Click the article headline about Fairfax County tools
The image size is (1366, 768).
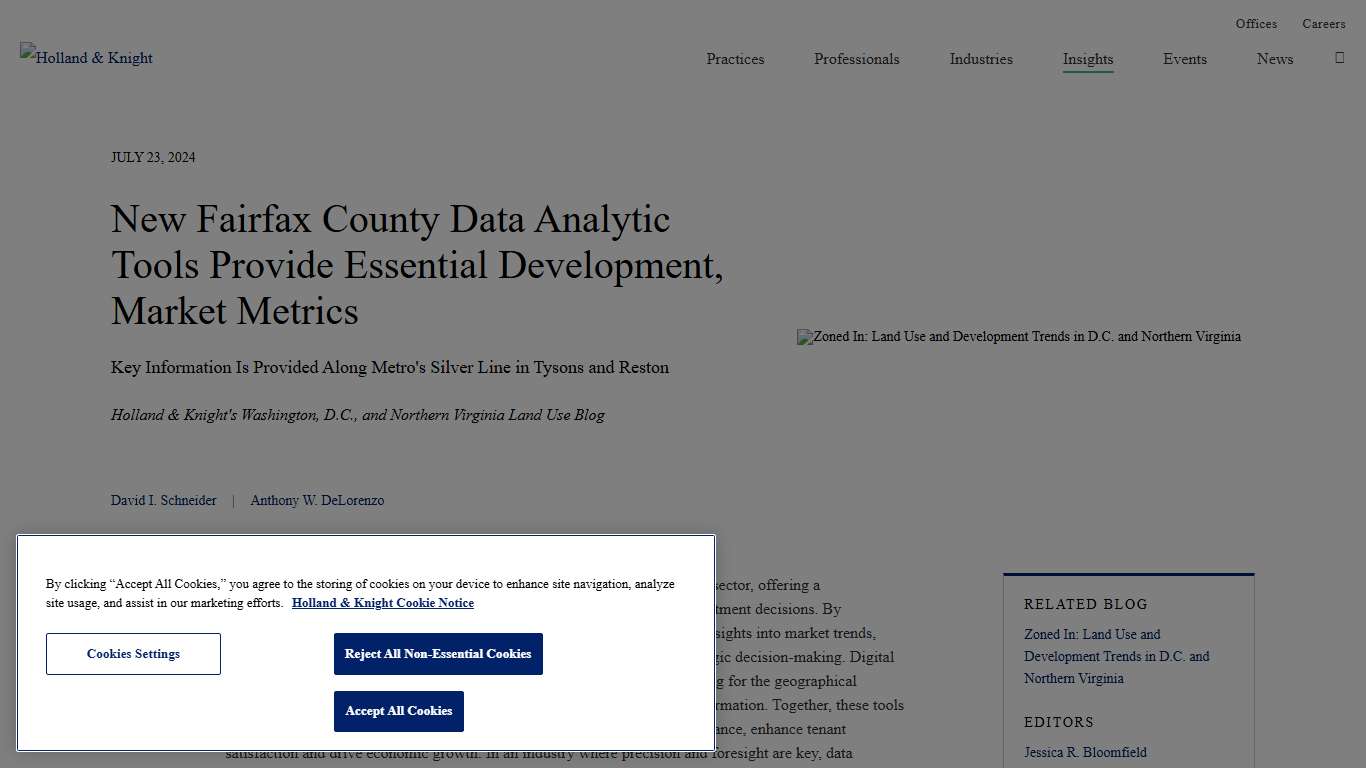(417, 265)
